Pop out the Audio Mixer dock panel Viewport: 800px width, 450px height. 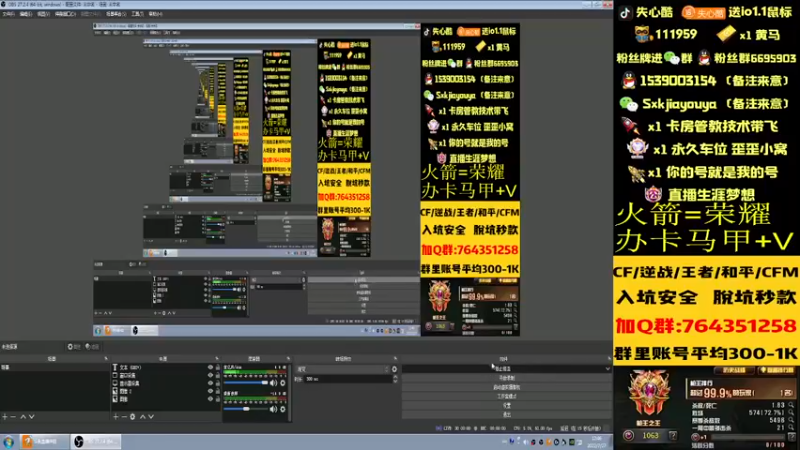(288, 359)
